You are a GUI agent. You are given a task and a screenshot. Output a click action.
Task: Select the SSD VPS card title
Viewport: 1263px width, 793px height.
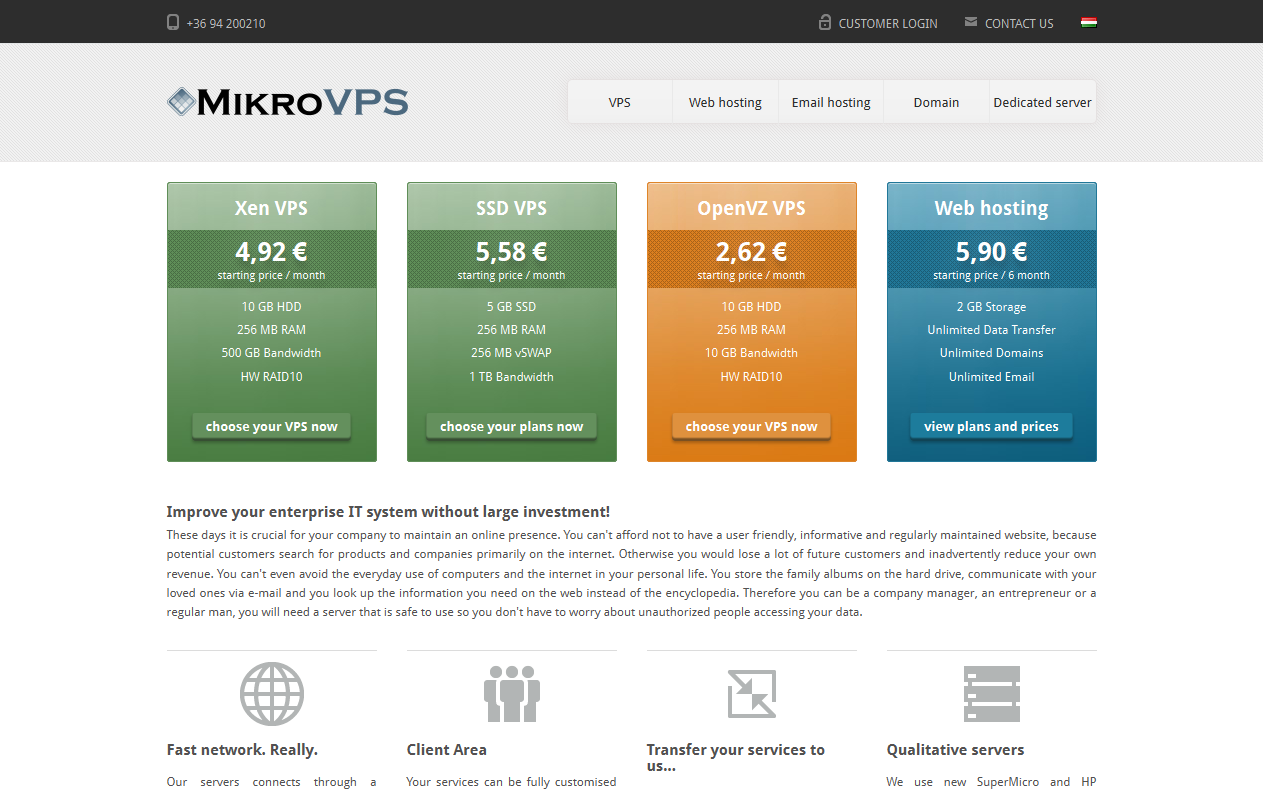click(512, 208)
